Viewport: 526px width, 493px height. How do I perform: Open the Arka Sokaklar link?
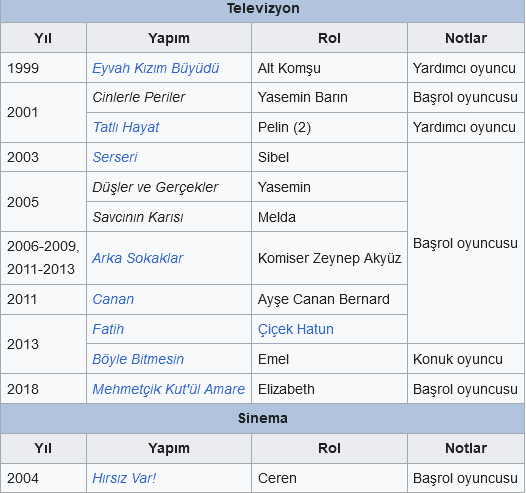click(x=138, y=258)
